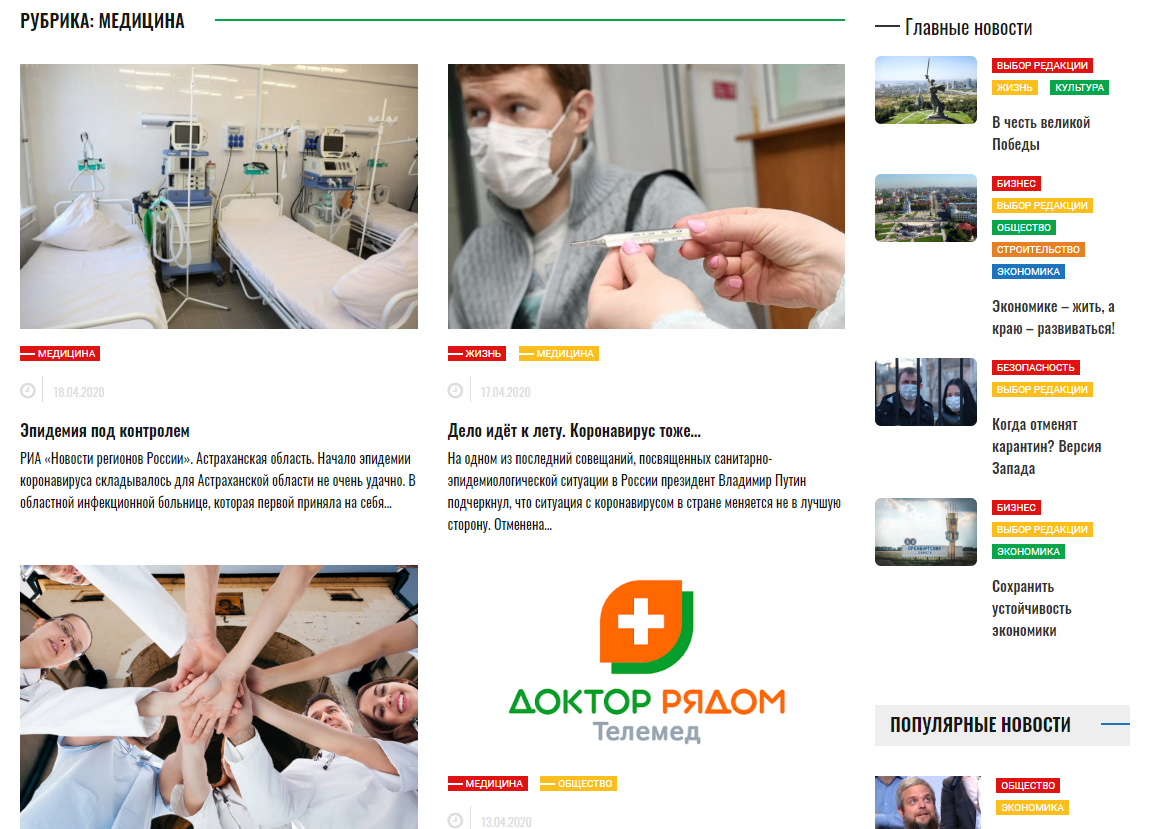
Task: Select the red МЕДИЦИНА tag under first article
Action: [60, 353]
